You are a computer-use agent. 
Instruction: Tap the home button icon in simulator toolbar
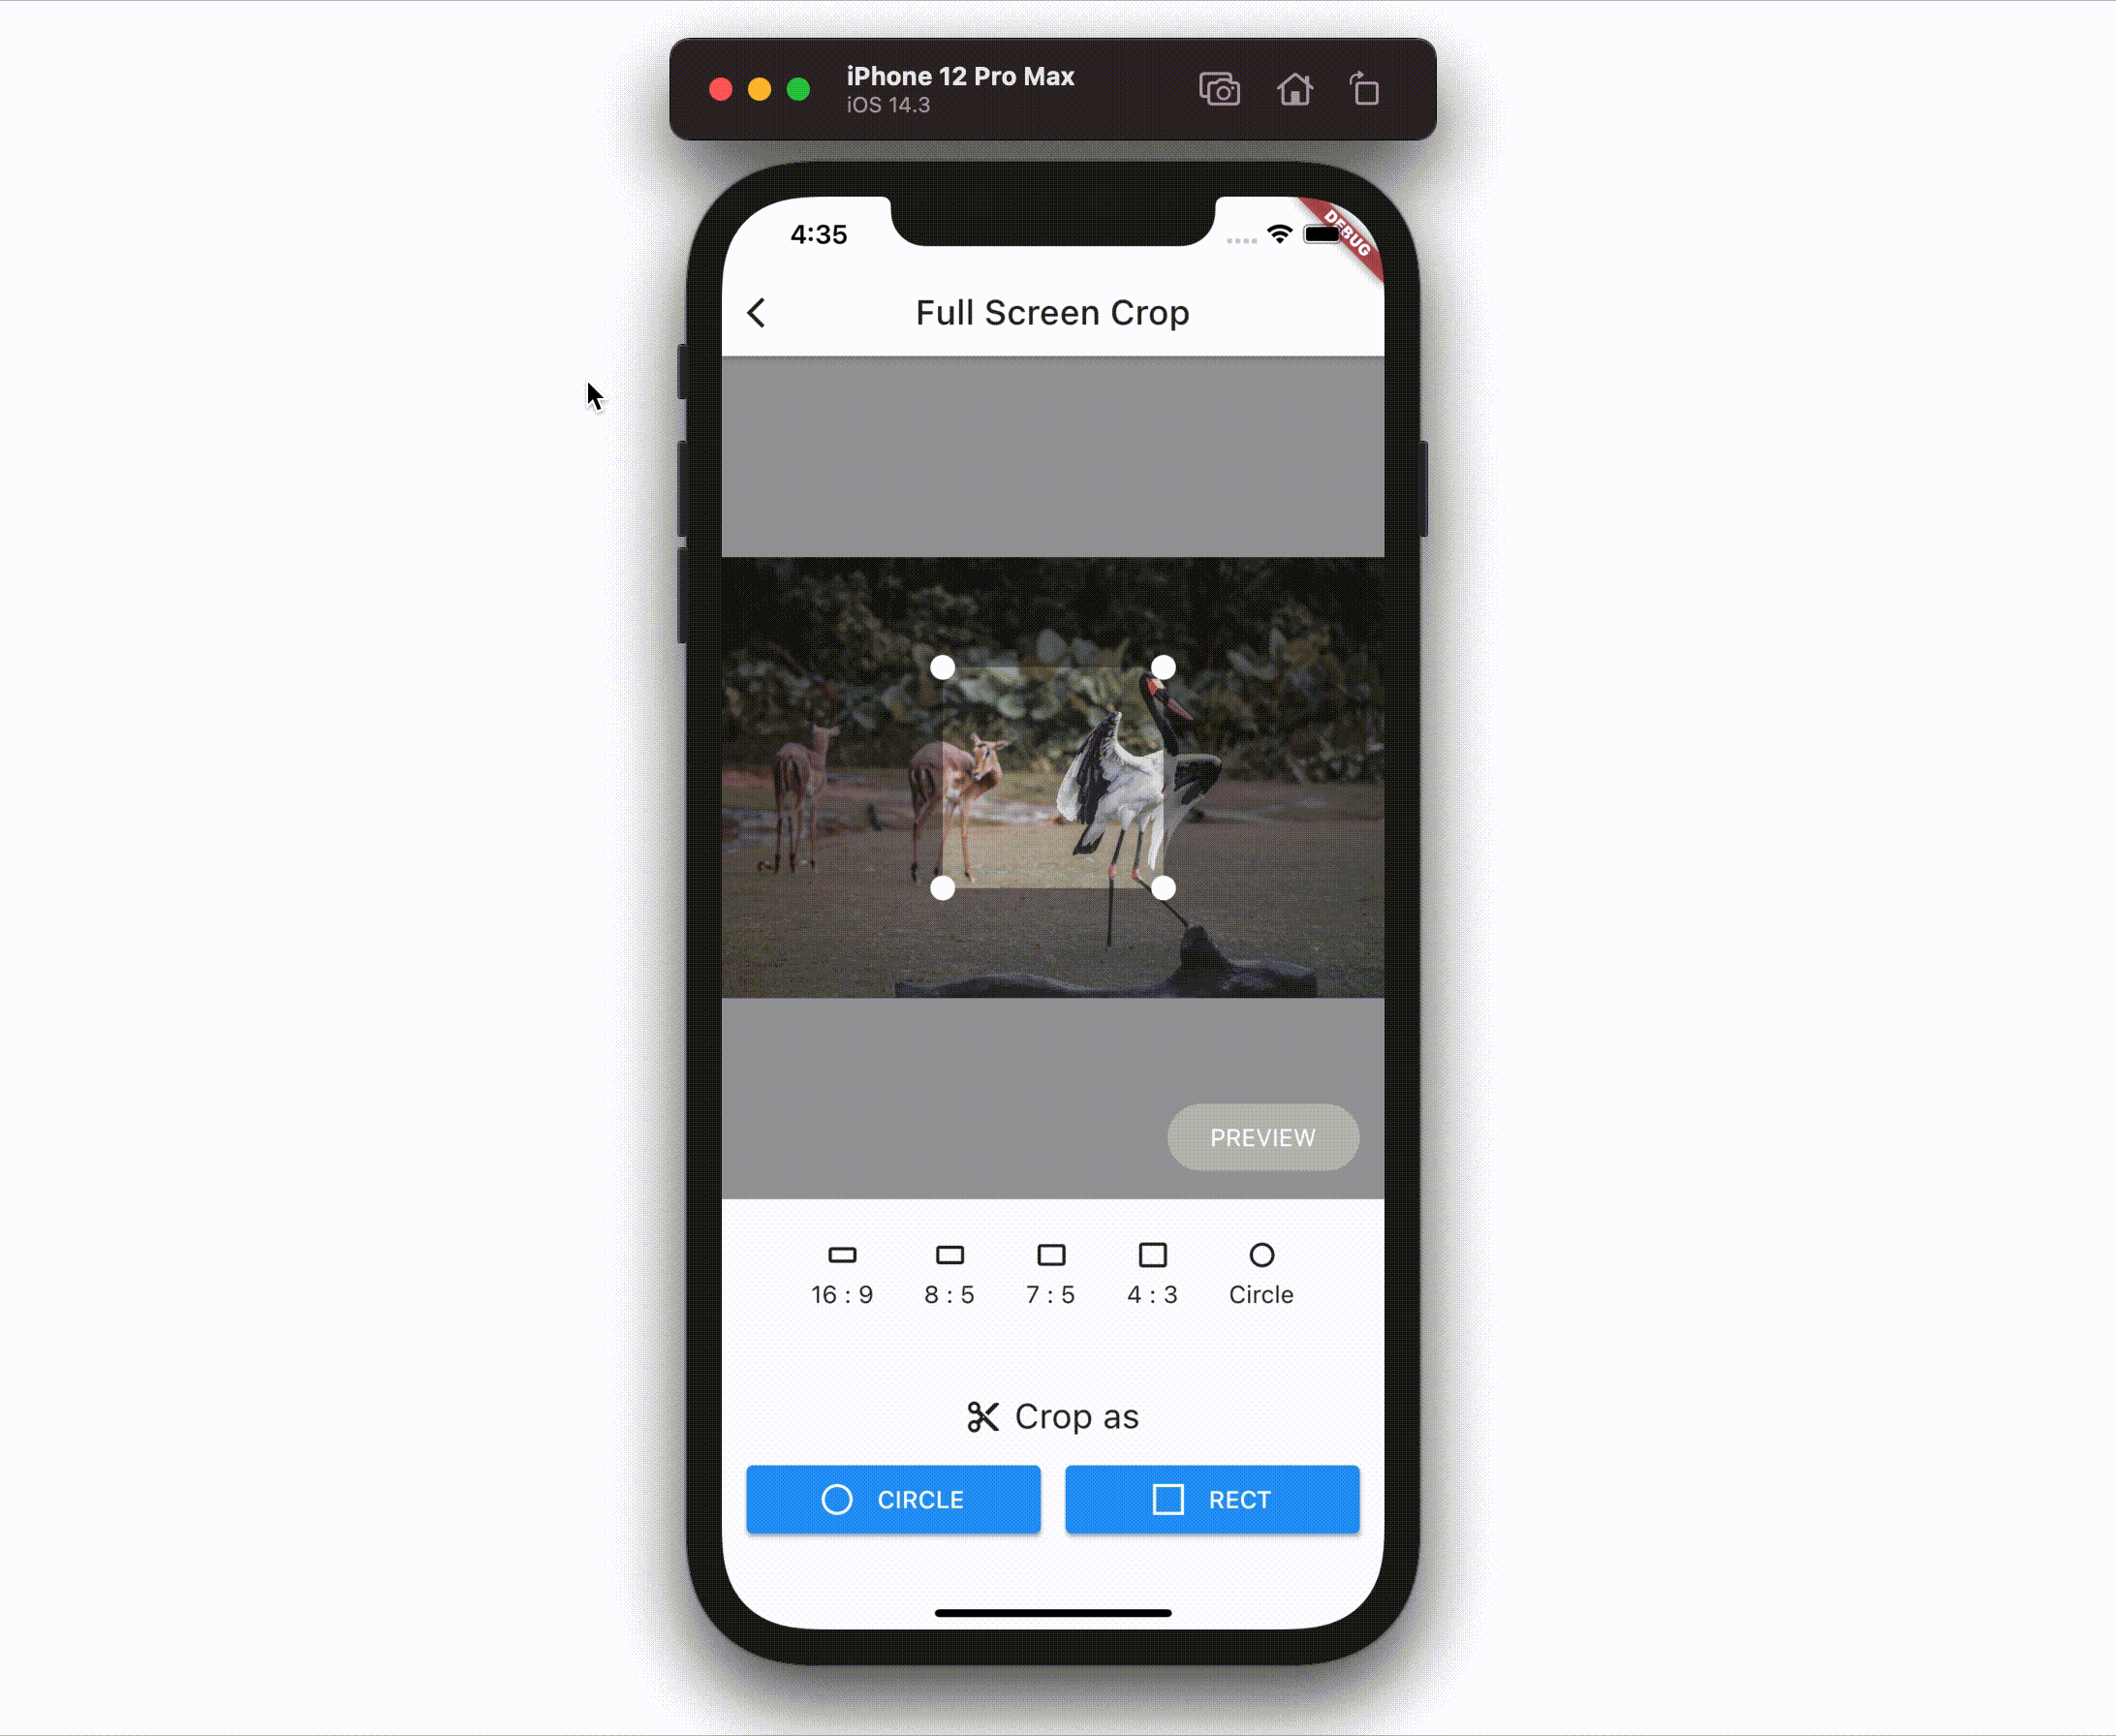1293,88
